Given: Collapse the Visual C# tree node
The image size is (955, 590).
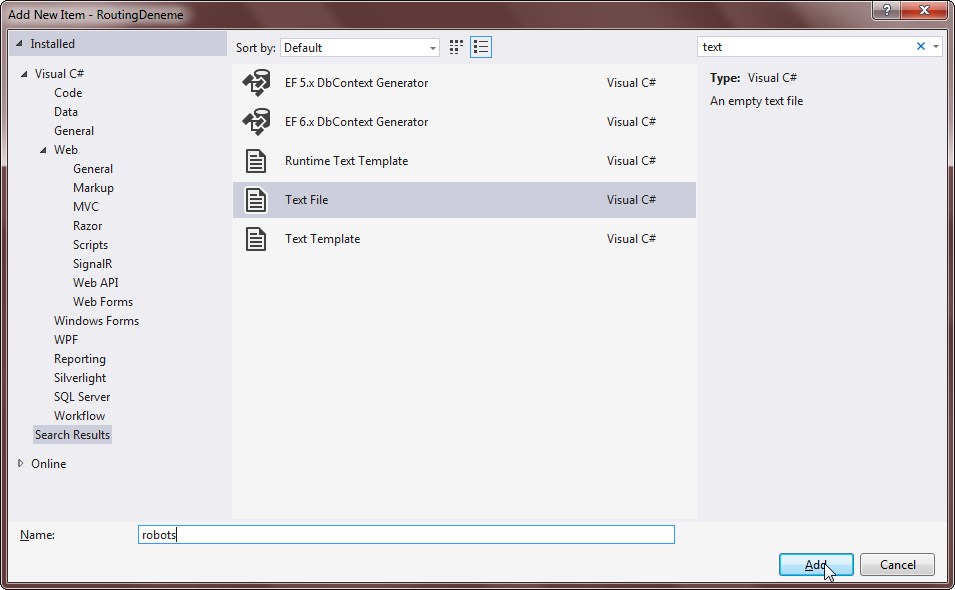Looking at the screenshot, I should pos(24,74).
